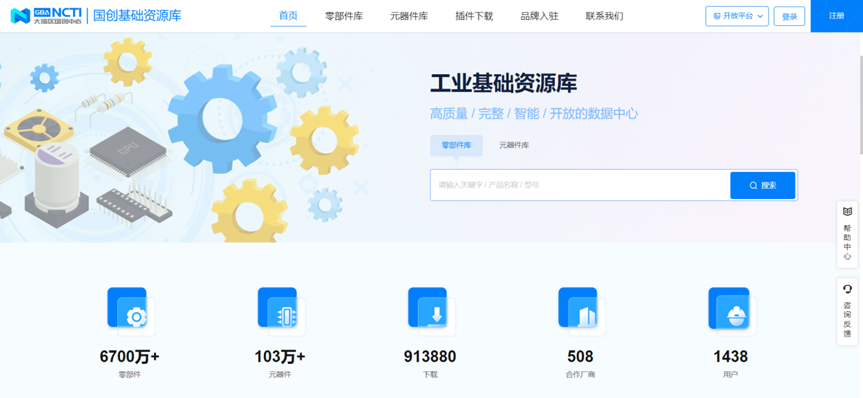Click the 合作厂商 label
The width and height of the screenshot is (863, 398).
pyautogui.click(x=580, y=375)
